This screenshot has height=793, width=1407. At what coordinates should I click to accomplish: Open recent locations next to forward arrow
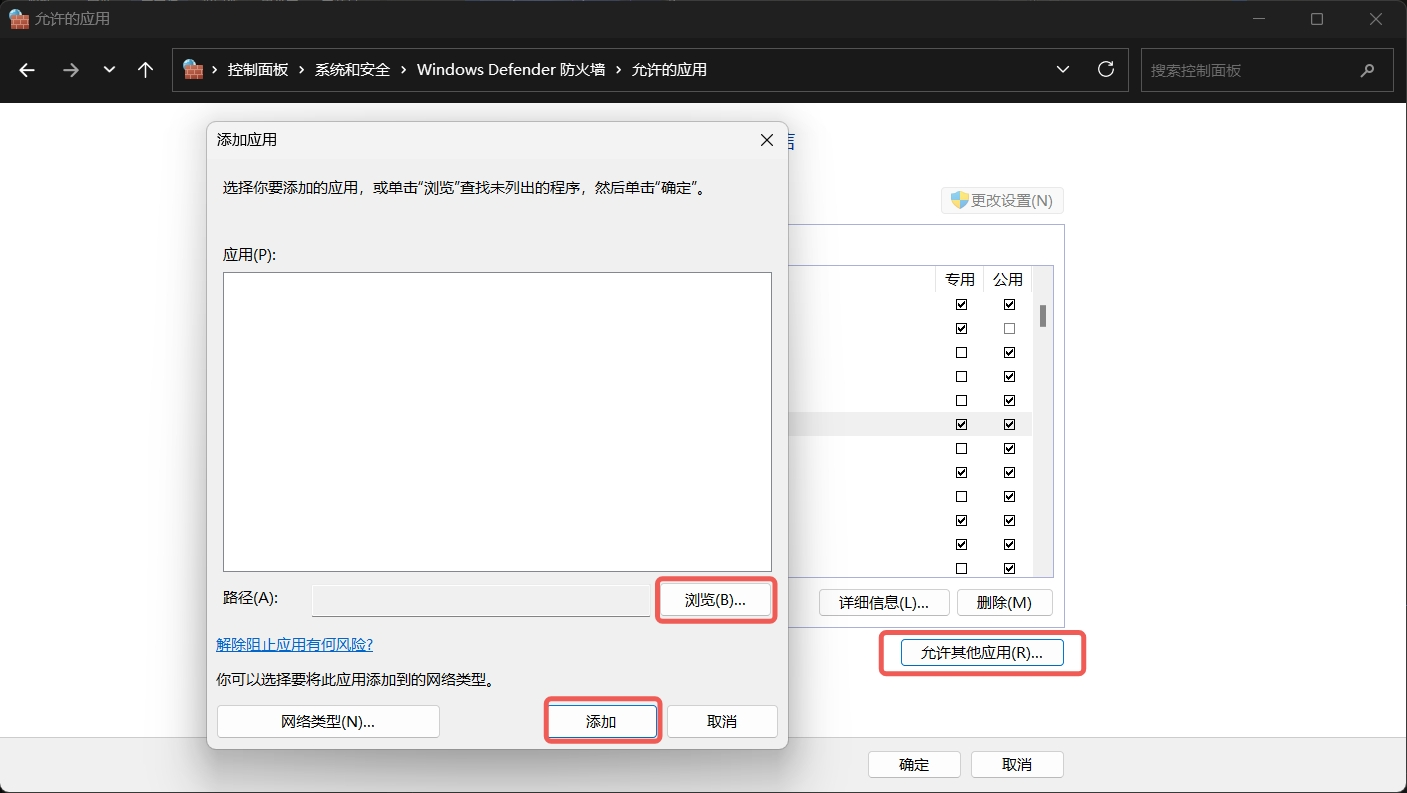click(x=109, y=69)
